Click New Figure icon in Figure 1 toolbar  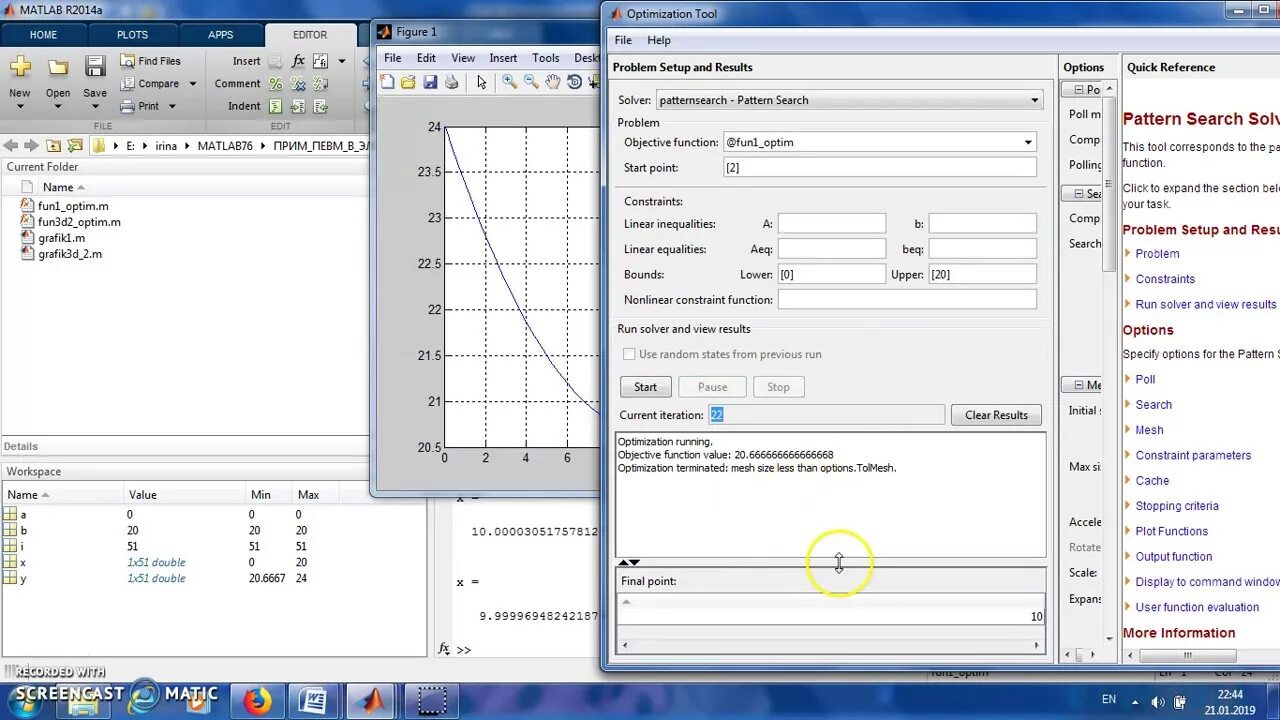(x=387, y=82)
